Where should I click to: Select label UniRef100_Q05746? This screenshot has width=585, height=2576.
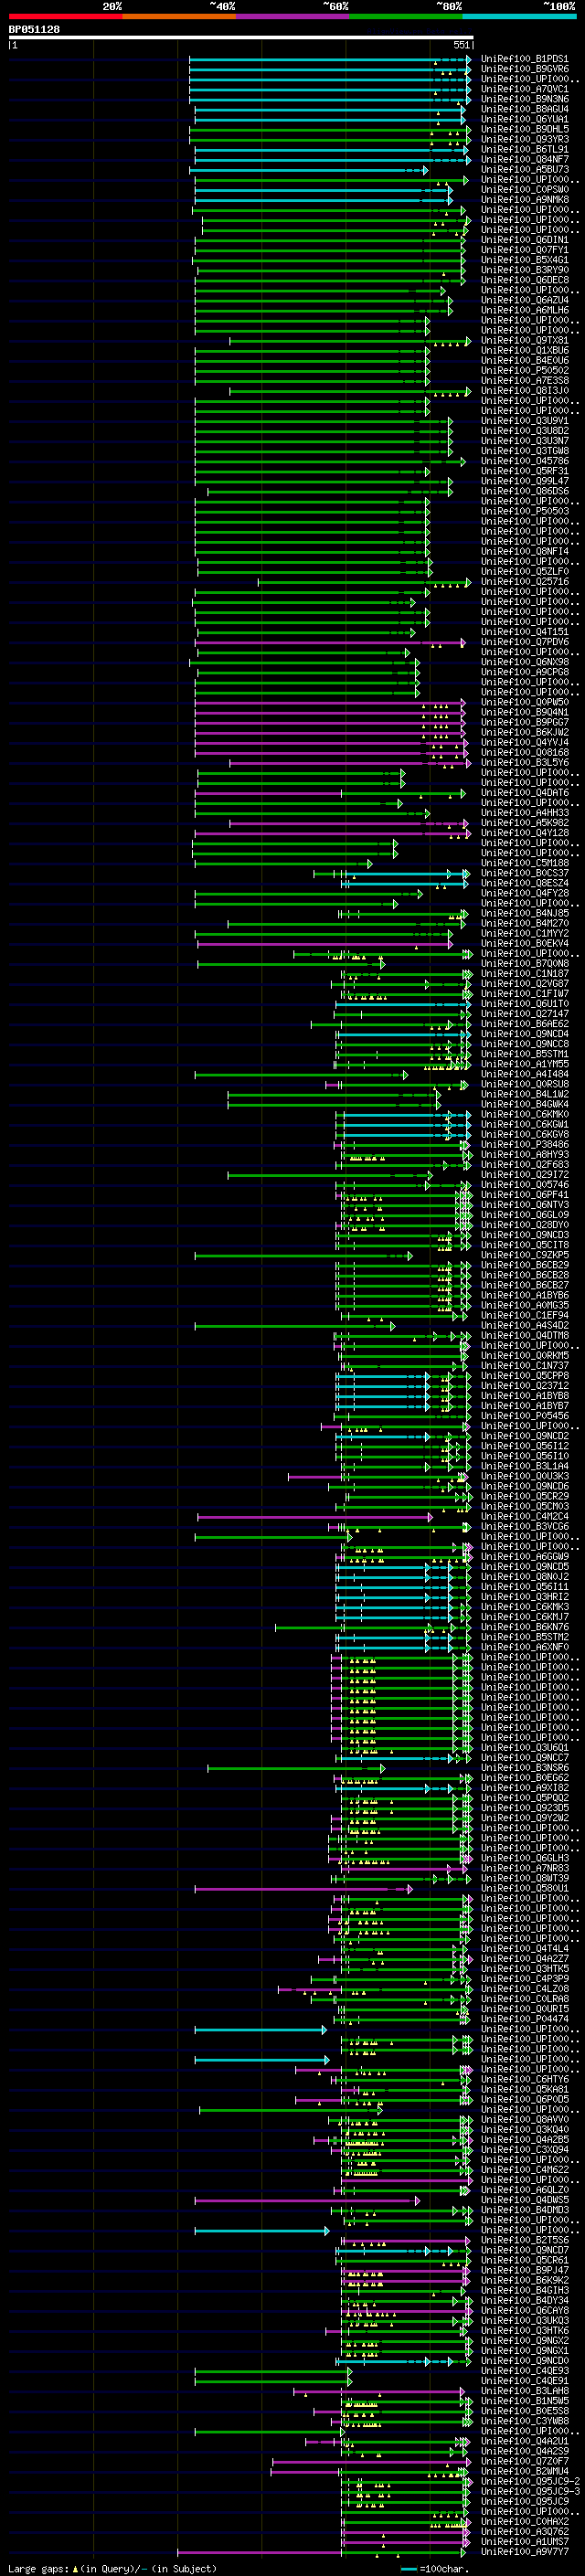(525, 1184)
